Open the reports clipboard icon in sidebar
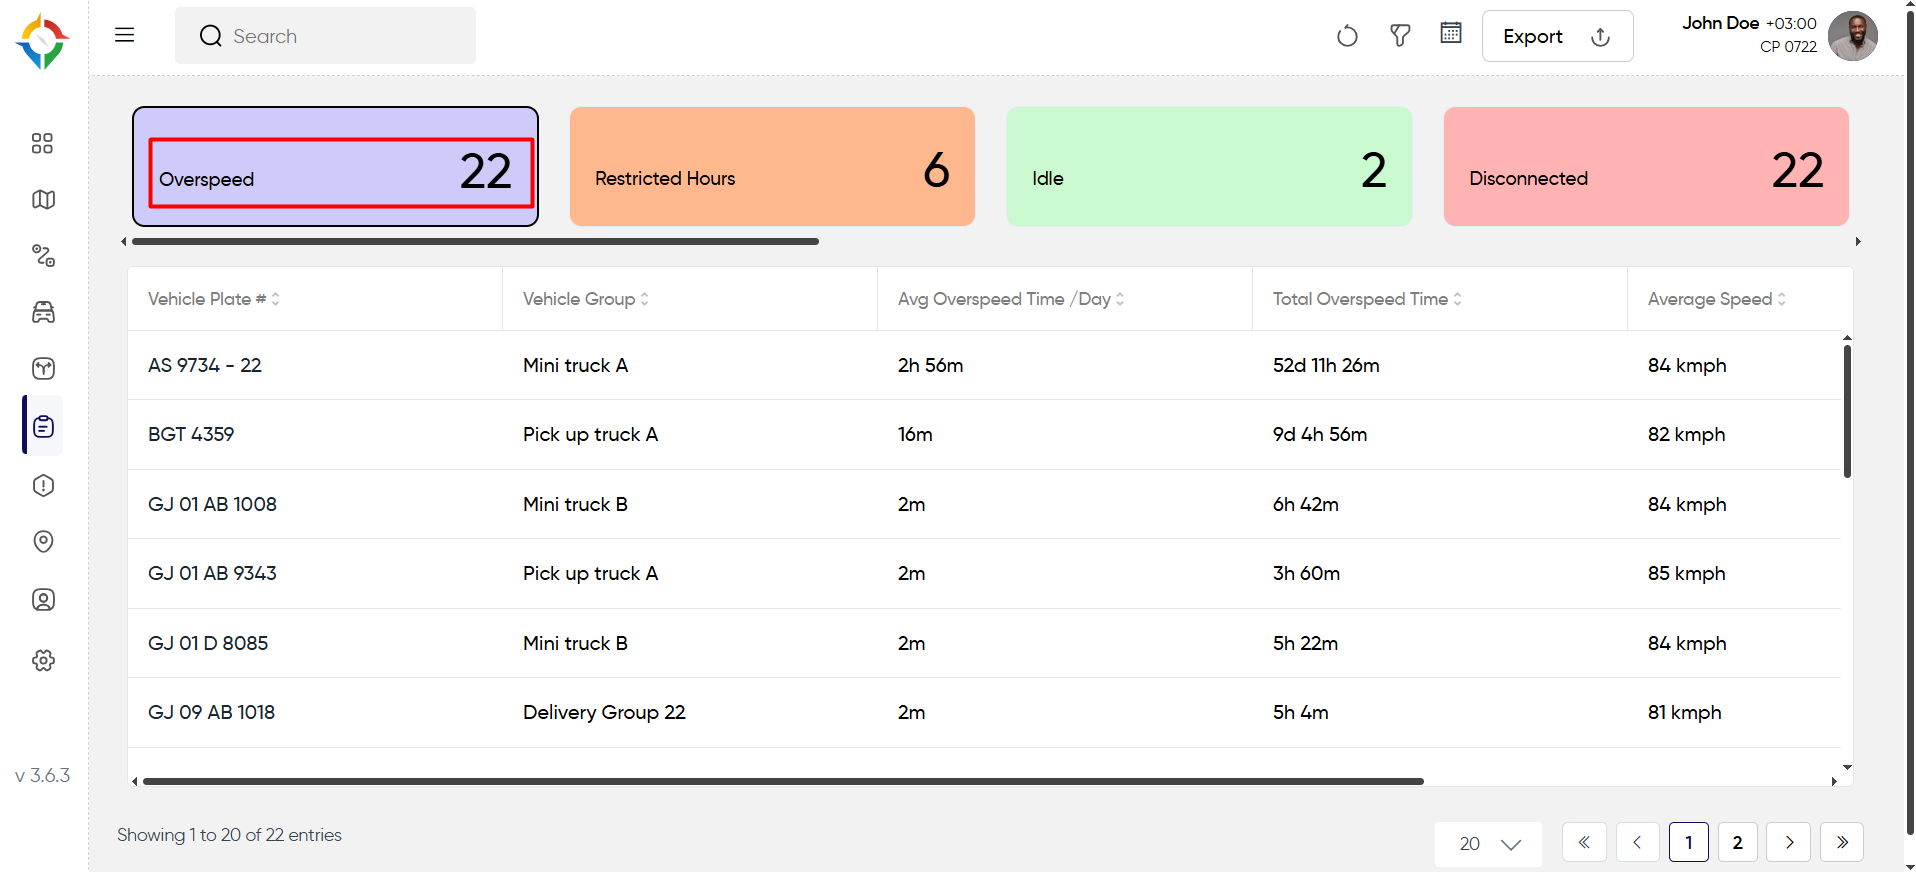 (x=43, y=426)
